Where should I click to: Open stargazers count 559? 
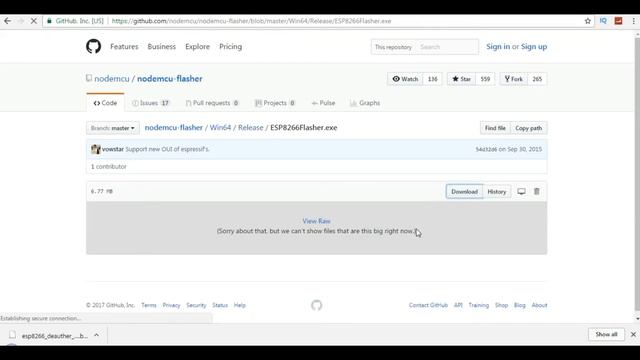[x=485, y=79]
